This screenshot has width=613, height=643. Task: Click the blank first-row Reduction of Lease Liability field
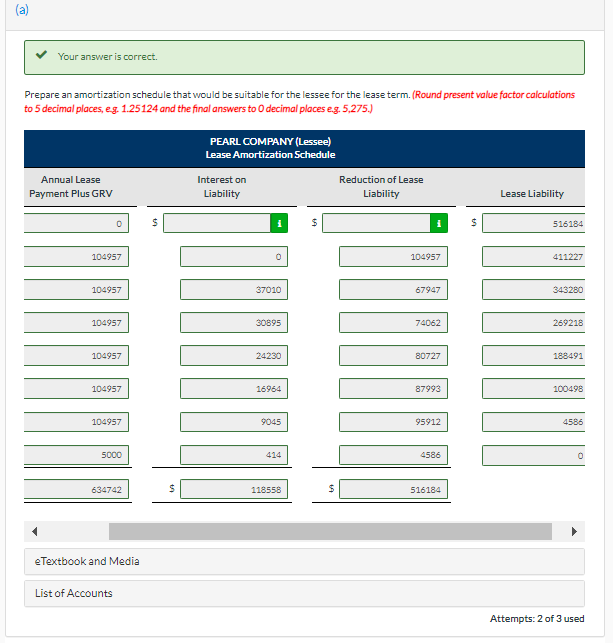(376, 223)
